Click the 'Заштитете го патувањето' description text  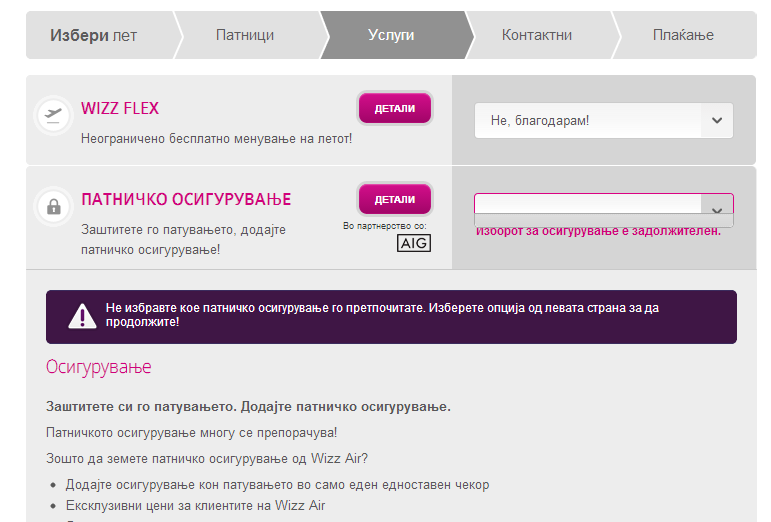click(x=183, y=240)
